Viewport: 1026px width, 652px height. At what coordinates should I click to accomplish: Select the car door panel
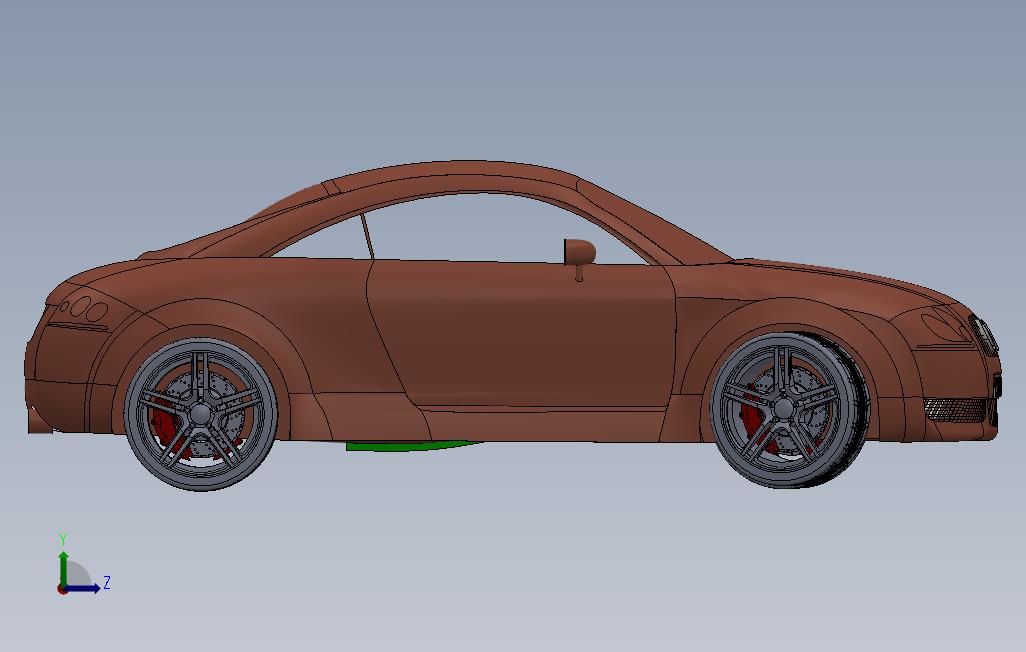[x=522, y=335]
